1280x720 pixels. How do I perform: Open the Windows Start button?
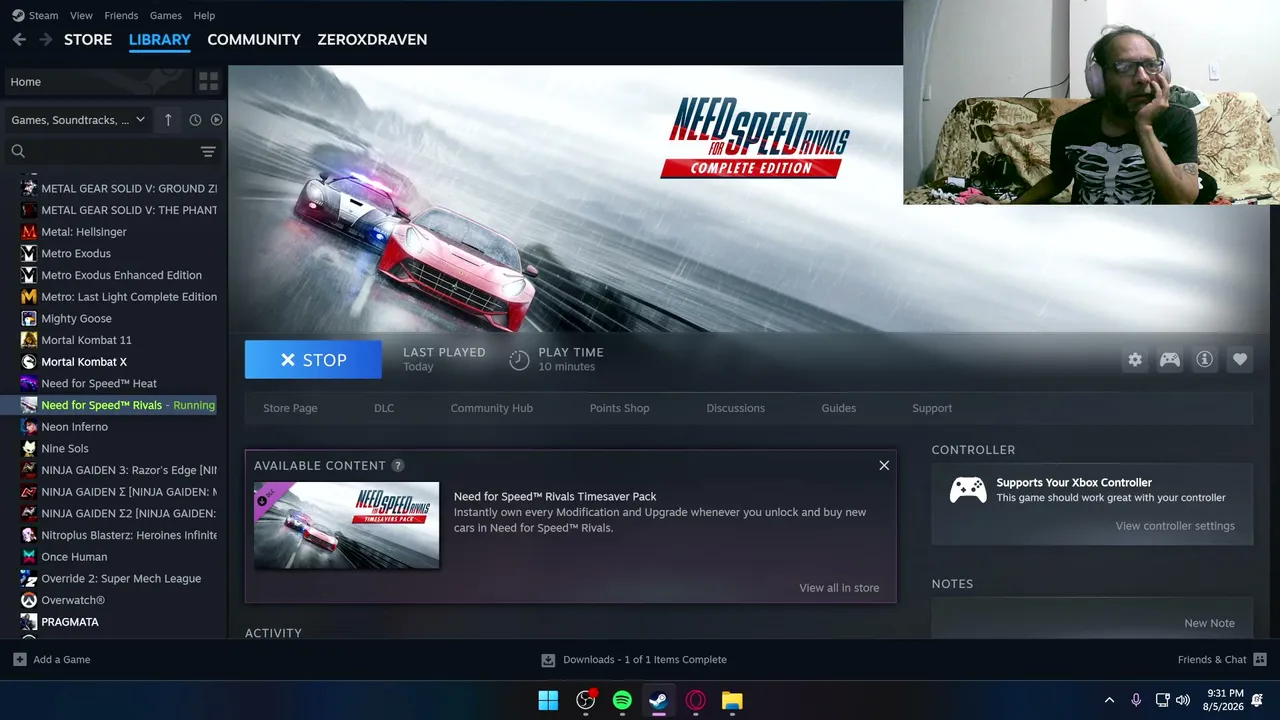548,701
